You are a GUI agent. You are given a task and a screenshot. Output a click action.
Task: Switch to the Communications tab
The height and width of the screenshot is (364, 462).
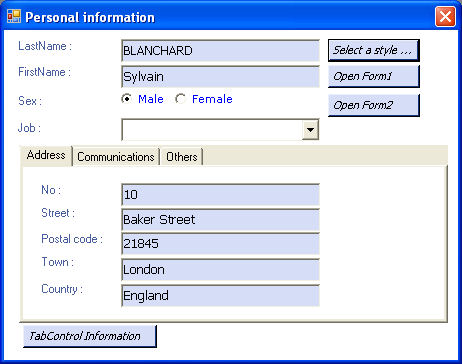tap(116, 157)
